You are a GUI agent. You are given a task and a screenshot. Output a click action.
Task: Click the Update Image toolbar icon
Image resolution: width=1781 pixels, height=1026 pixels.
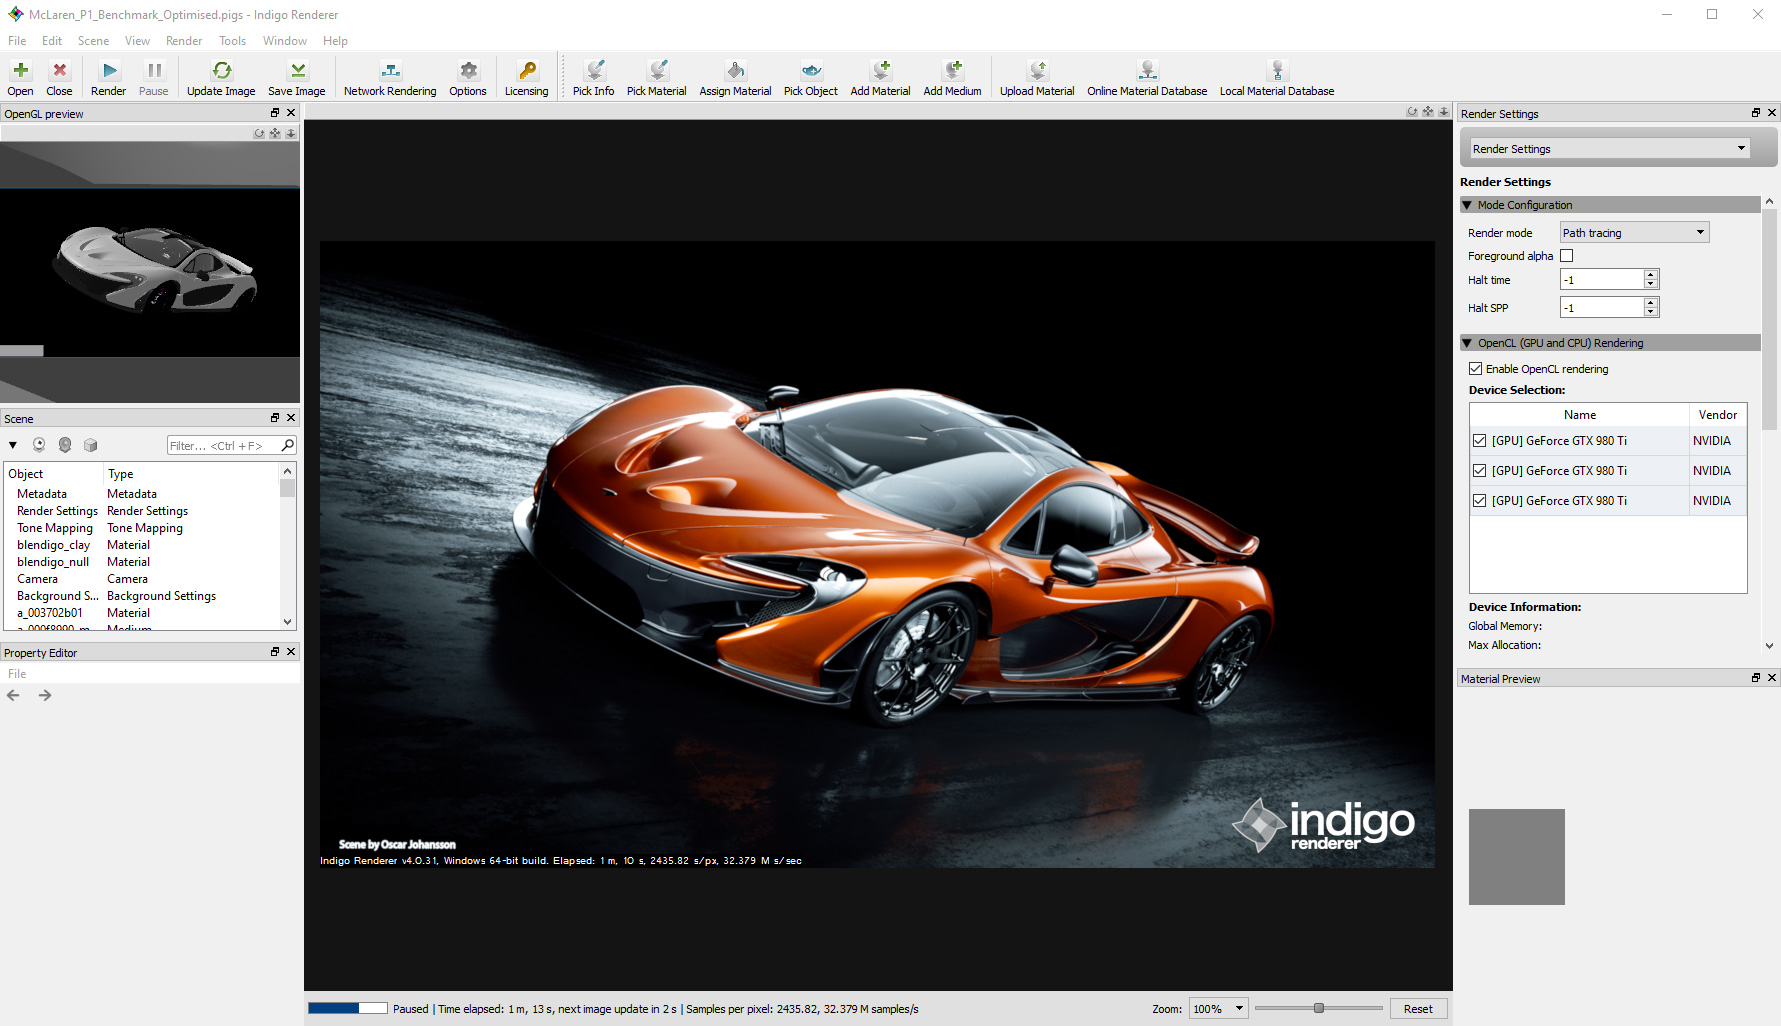(221, 78)
